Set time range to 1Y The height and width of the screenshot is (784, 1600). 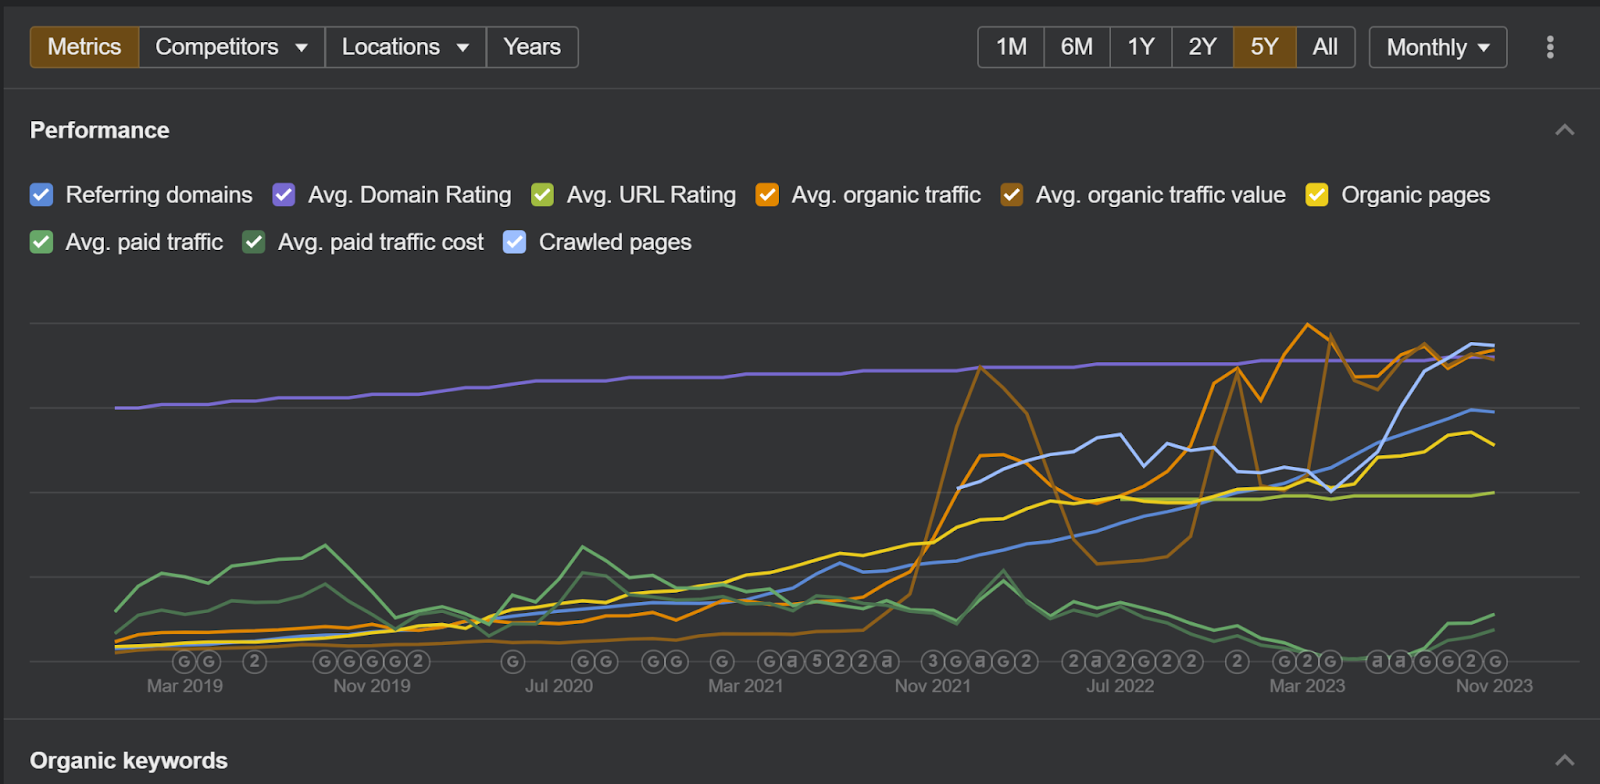click(1140, 47)
